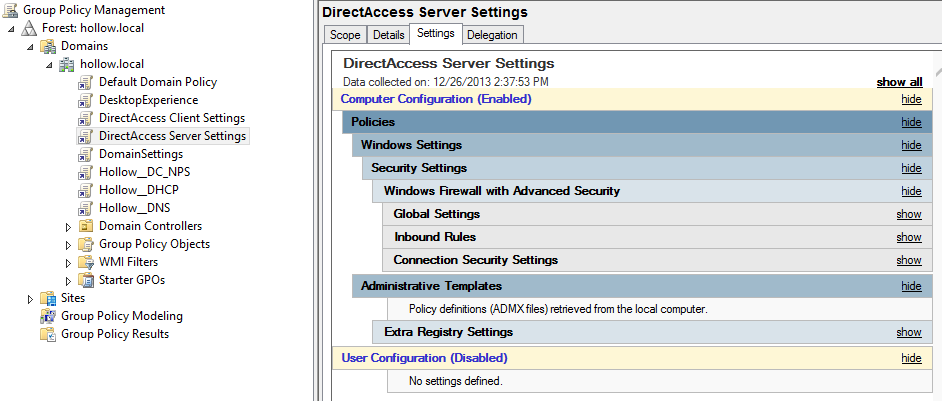The width and height of the screenshot is (942, 401).
Task: Click the Inbound Rules heading
Action: click(435, 237)
